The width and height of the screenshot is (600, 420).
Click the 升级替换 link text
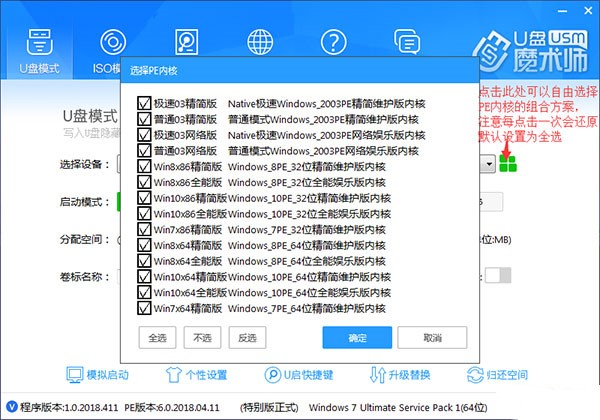point(409,375)
